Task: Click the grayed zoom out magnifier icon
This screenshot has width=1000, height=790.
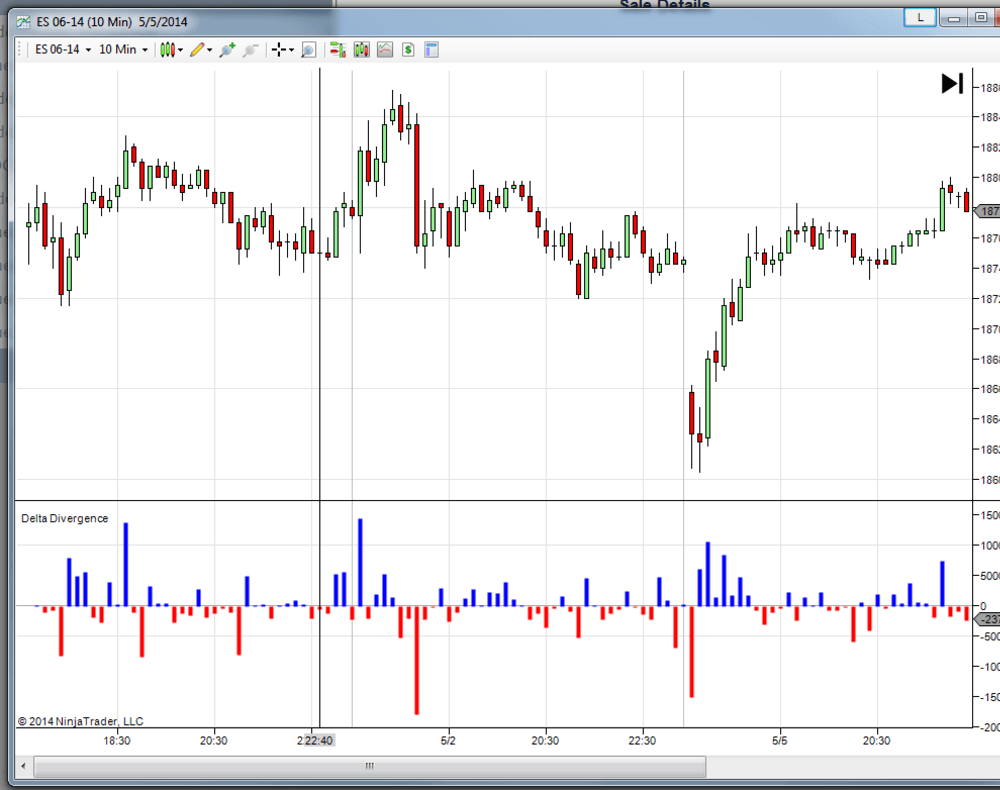Action: (250, 49)
